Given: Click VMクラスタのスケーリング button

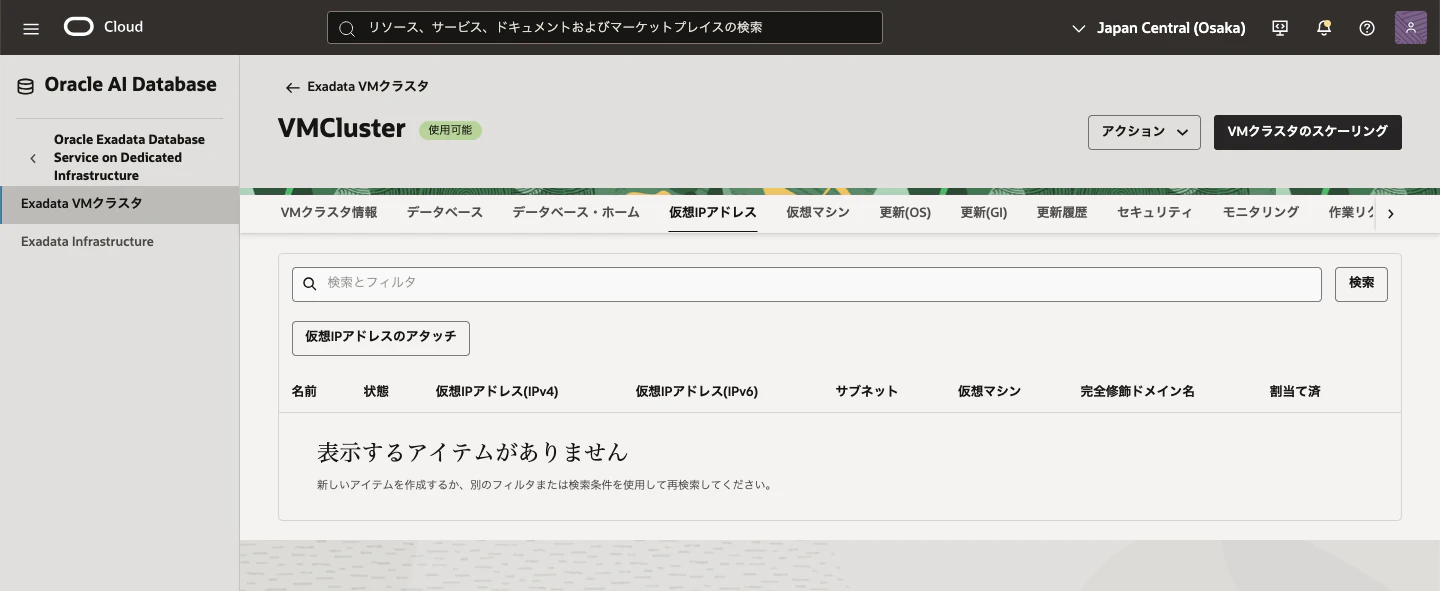Looking at the screenshot, I should pyautogui.click(x=1308, y=132).
